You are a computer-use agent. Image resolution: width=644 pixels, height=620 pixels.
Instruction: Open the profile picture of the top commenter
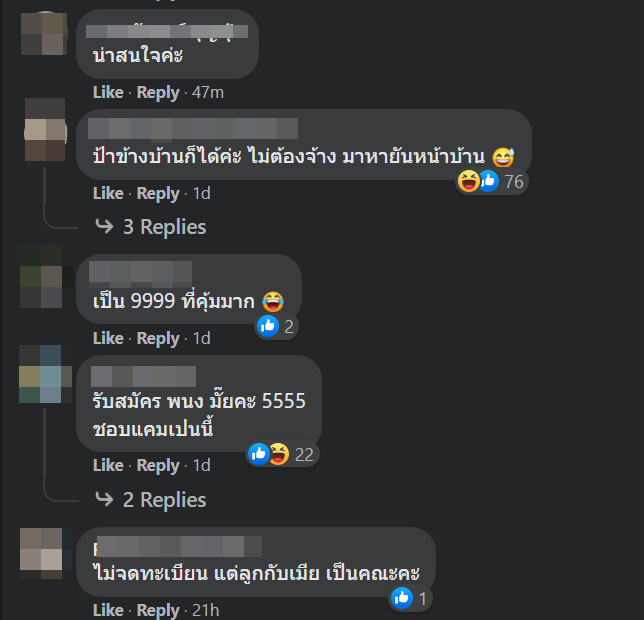point(44,34)
